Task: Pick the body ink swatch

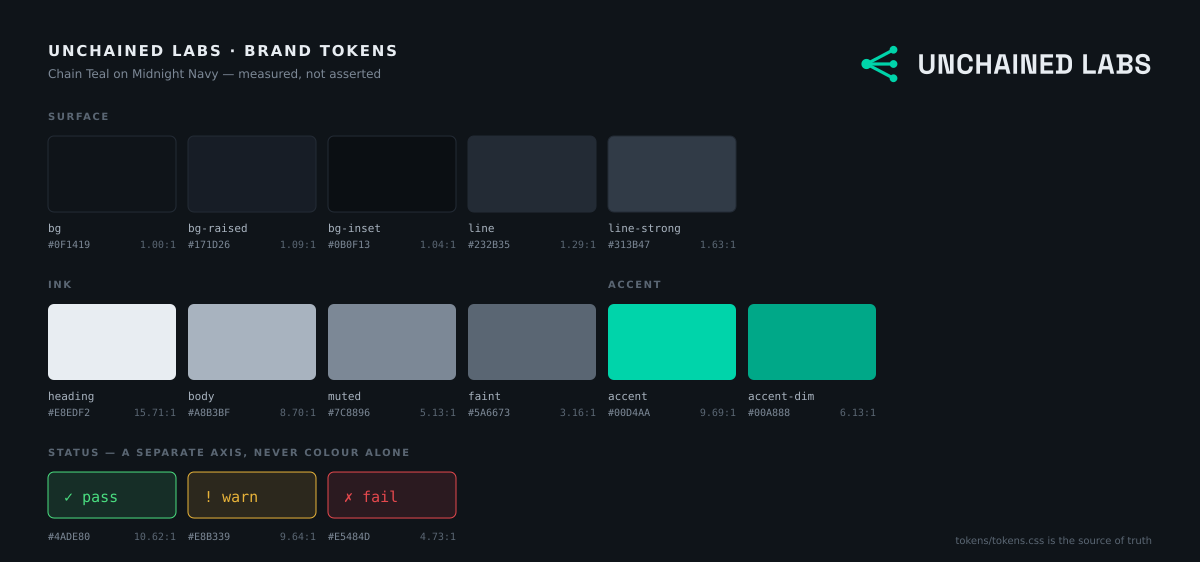Action: 252,342
